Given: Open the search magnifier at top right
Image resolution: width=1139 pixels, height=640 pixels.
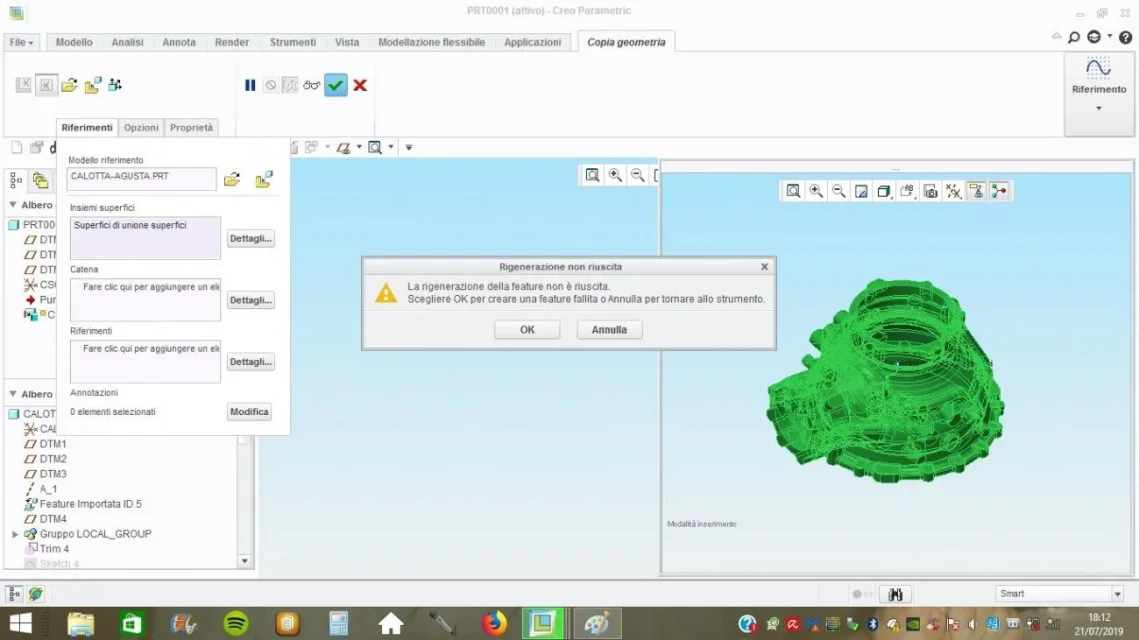Looking at the screenshot, I should click(1074, 37).
